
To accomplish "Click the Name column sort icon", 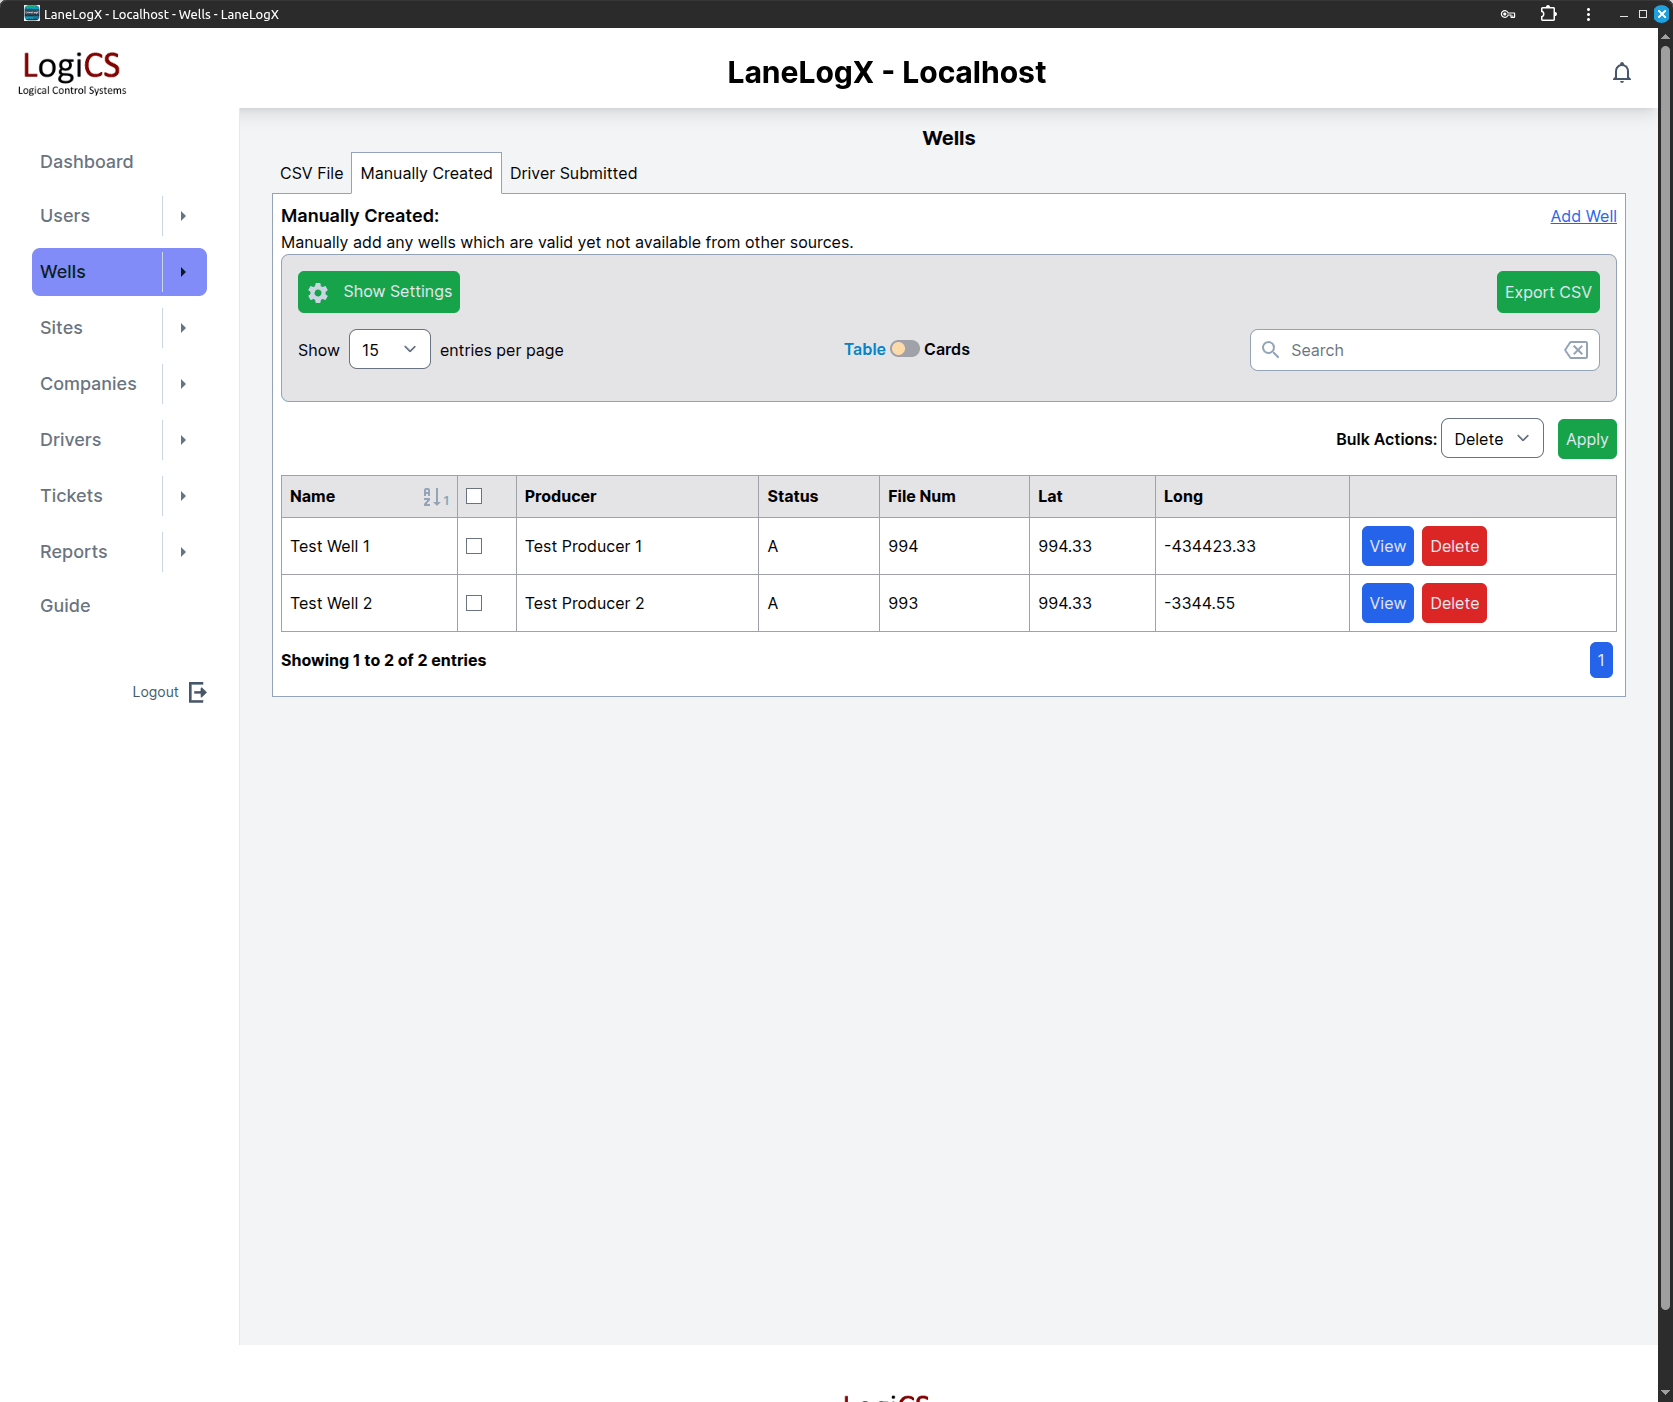I will pyautogui.click(x=436, y=497).
